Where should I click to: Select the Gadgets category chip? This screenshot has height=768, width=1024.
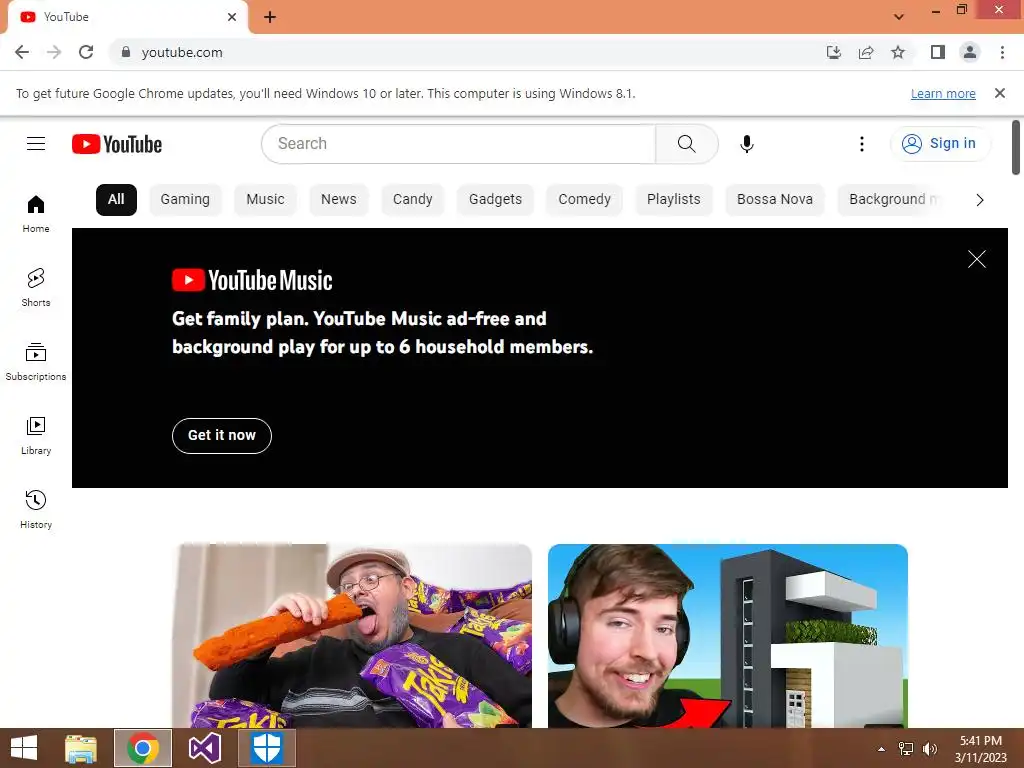(x=495, y=200)
